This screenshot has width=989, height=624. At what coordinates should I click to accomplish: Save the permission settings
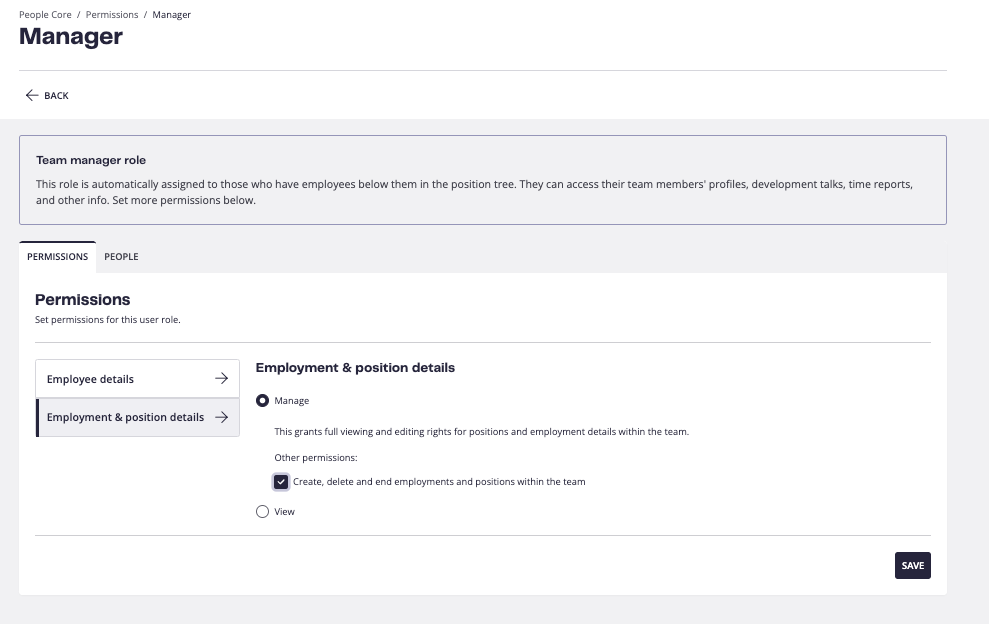point(913,565)
